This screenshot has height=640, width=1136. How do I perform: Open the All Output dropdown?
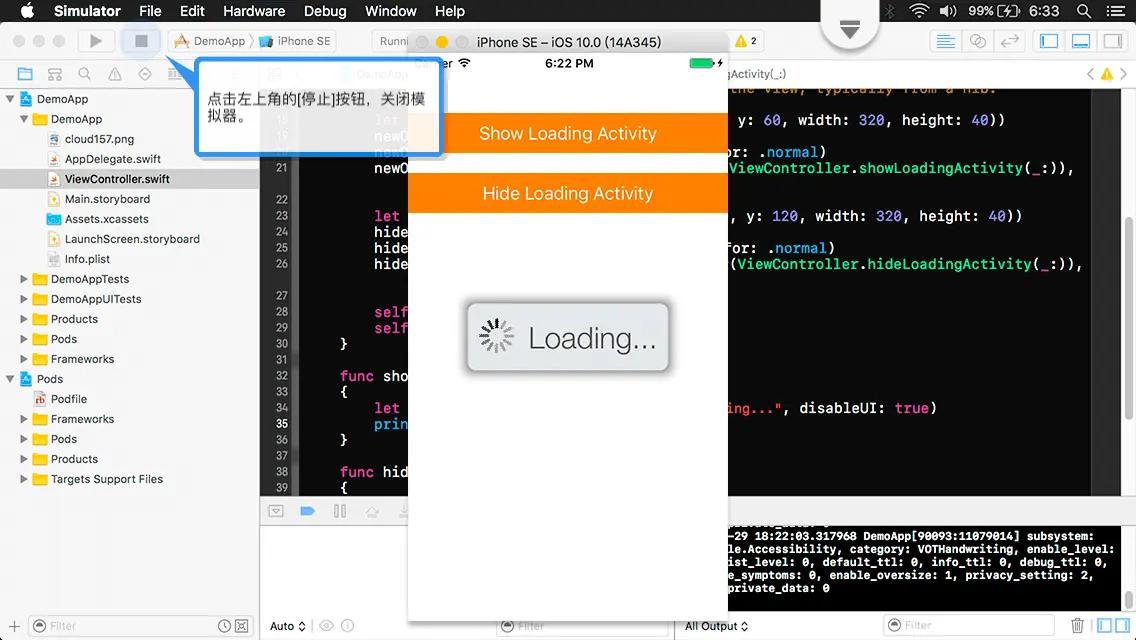click(717, 626)
